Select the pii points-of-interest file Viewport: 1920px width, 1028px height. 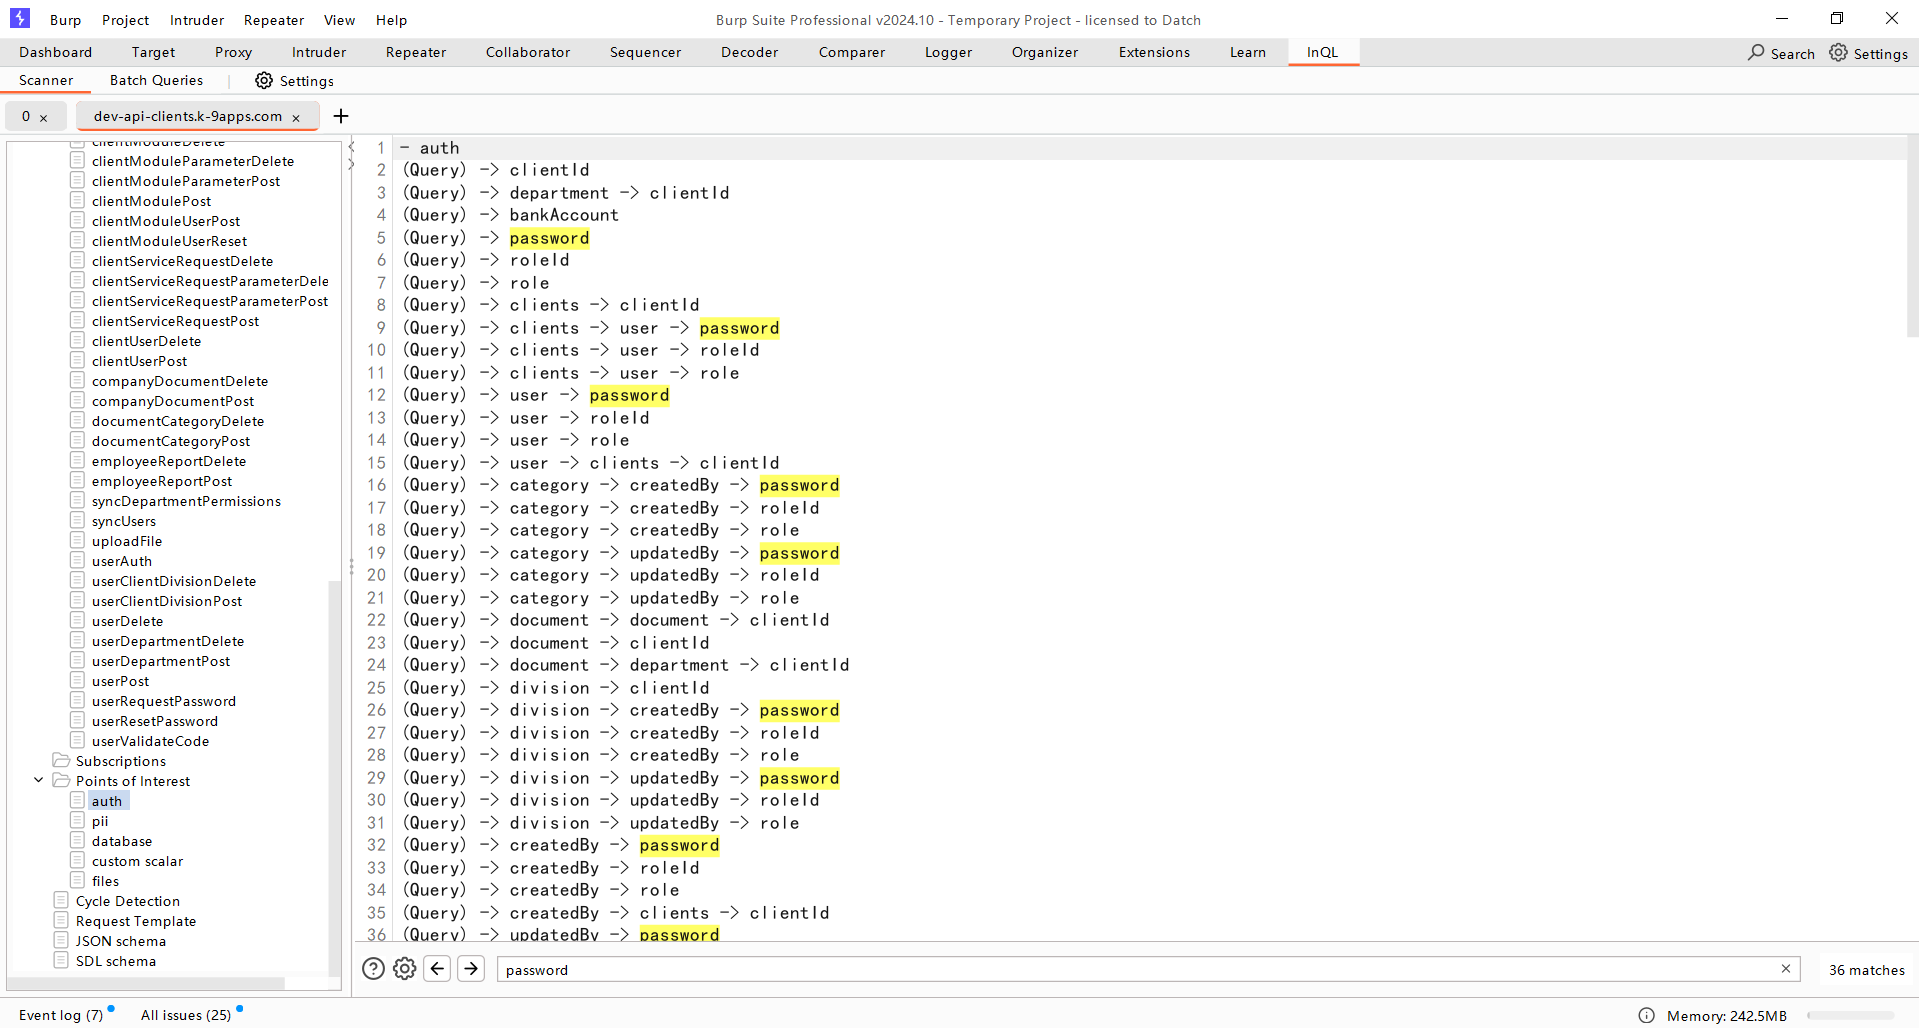100,821
